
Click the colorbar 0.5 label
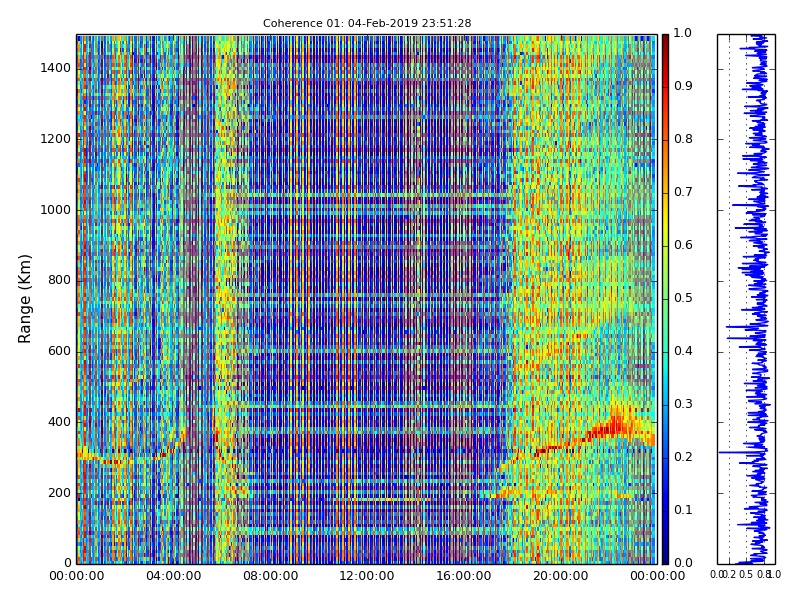point(683,298)
